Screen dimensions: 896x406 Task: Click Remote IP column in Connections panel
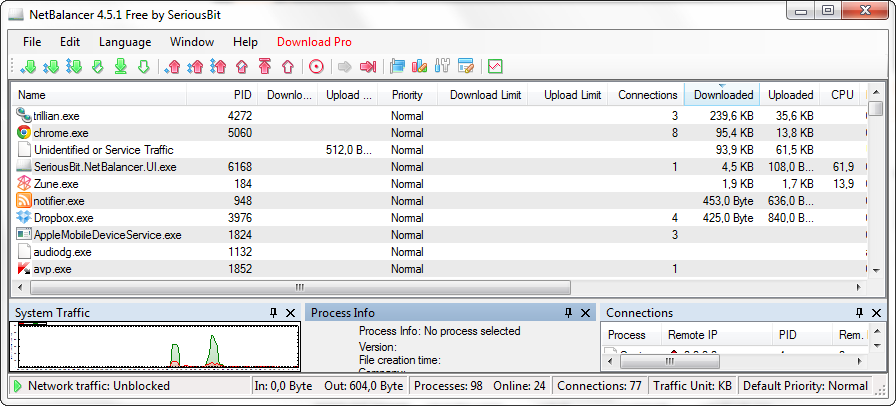(x=717, y=335)
